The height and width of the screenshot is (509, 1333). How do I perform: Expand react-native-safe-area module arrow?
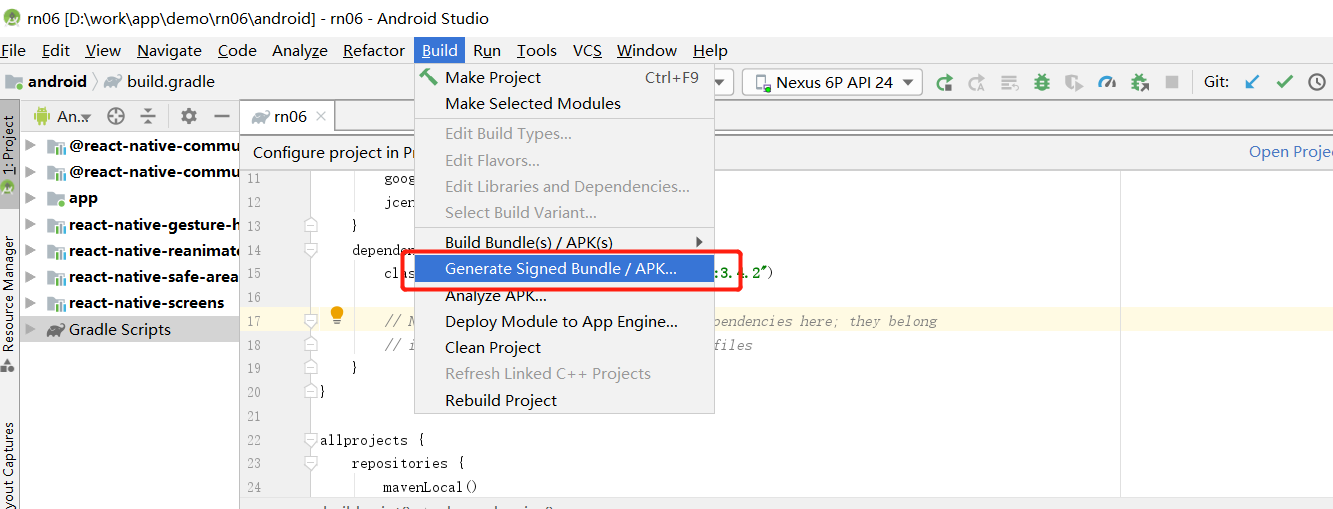pos(30,276)
